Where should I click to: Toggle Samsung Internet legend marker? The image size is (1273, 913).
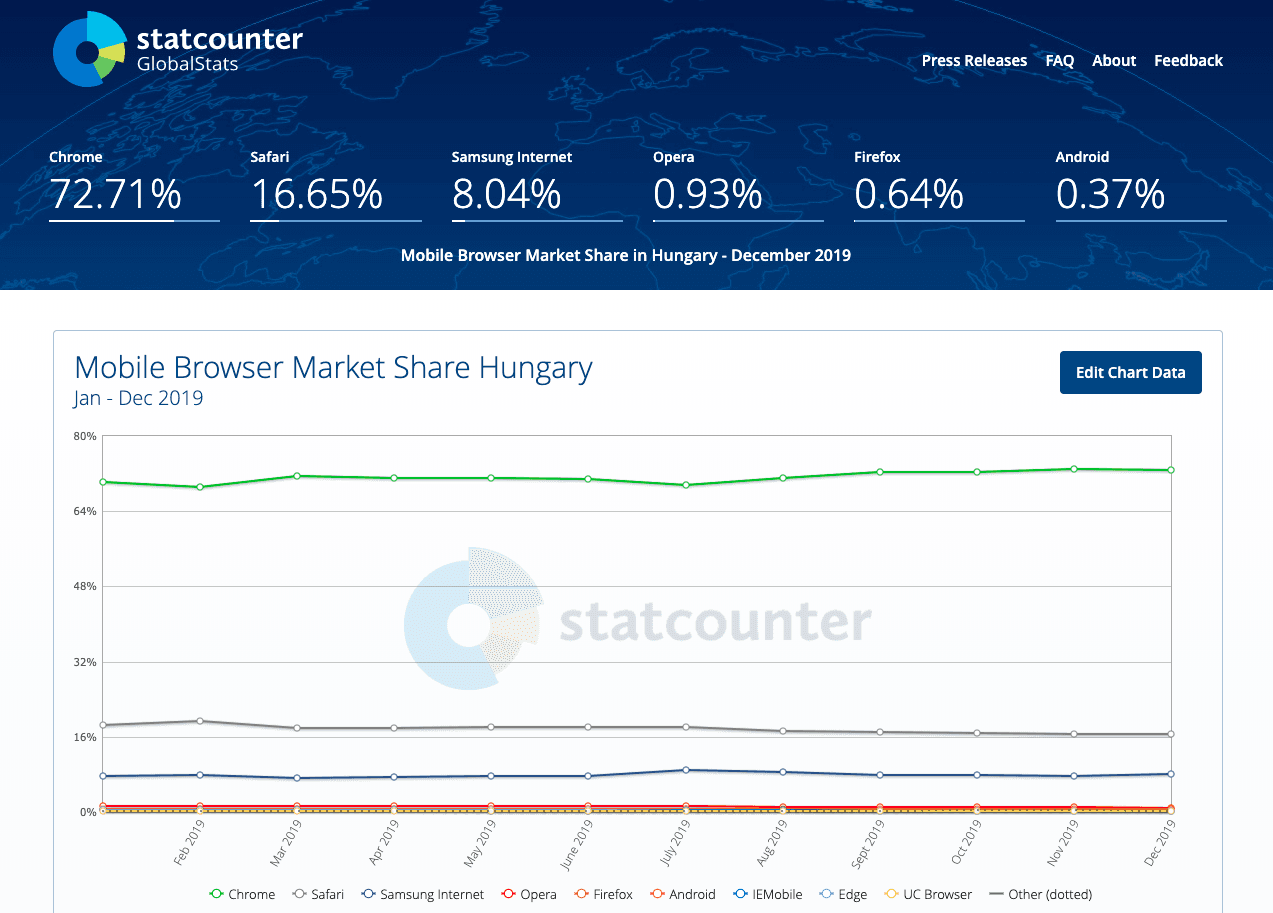369,894
